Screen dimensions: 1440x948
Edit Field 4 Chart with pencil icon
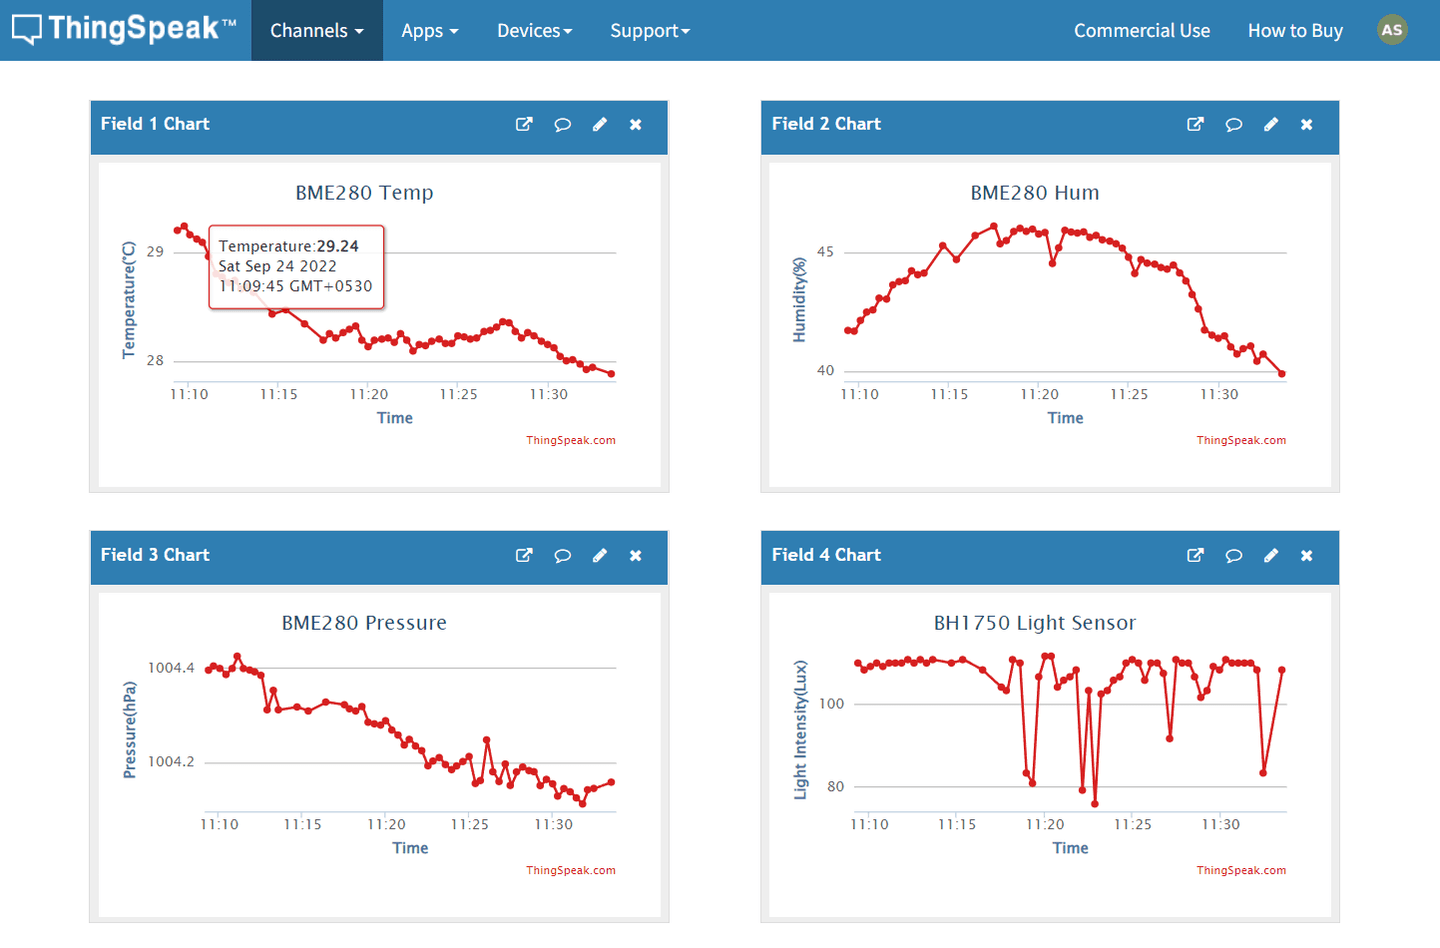click(1270, 555)
